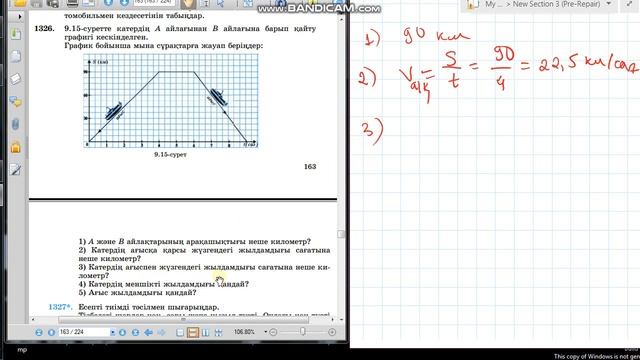Go to the previous page
Screen dimensions: 640x360
click(51, 333)
